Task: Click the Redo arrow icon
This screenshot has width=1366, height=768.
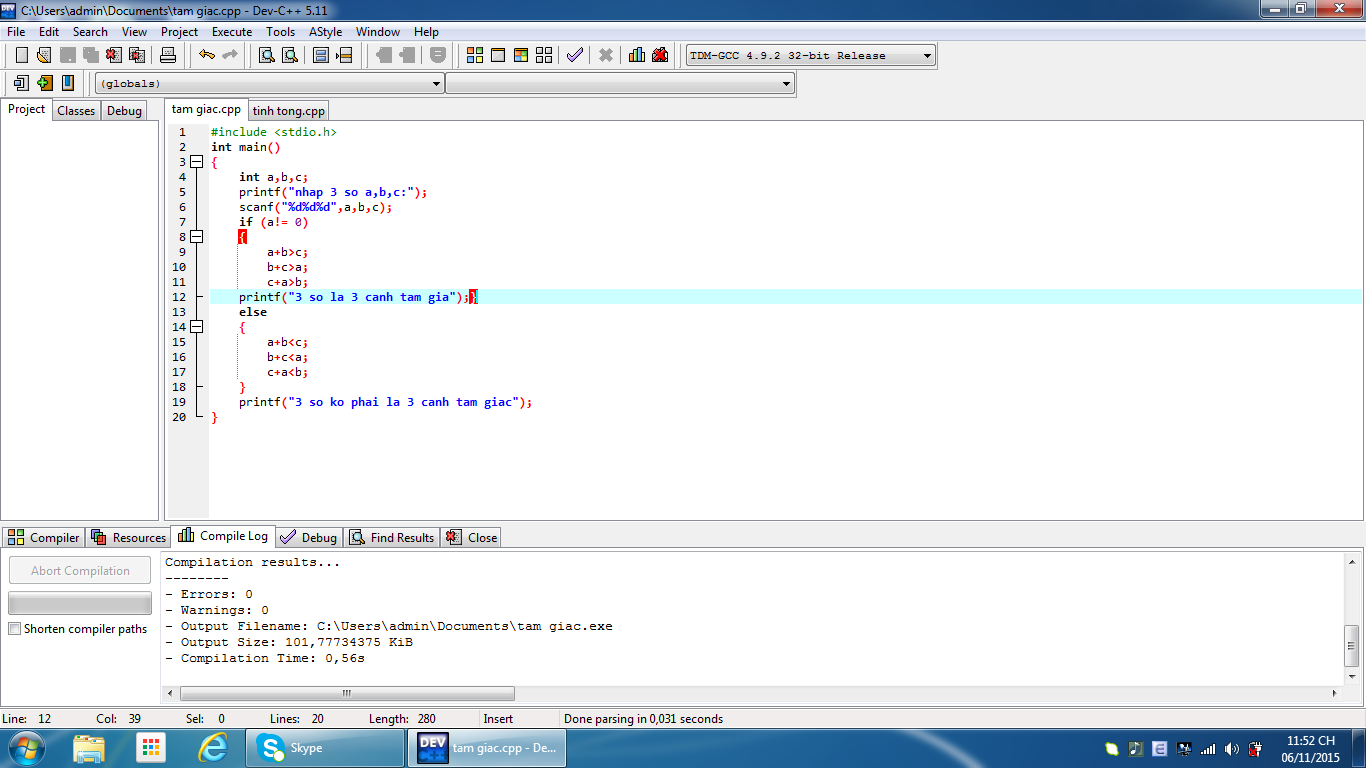Action: click(x=230, y=55)
